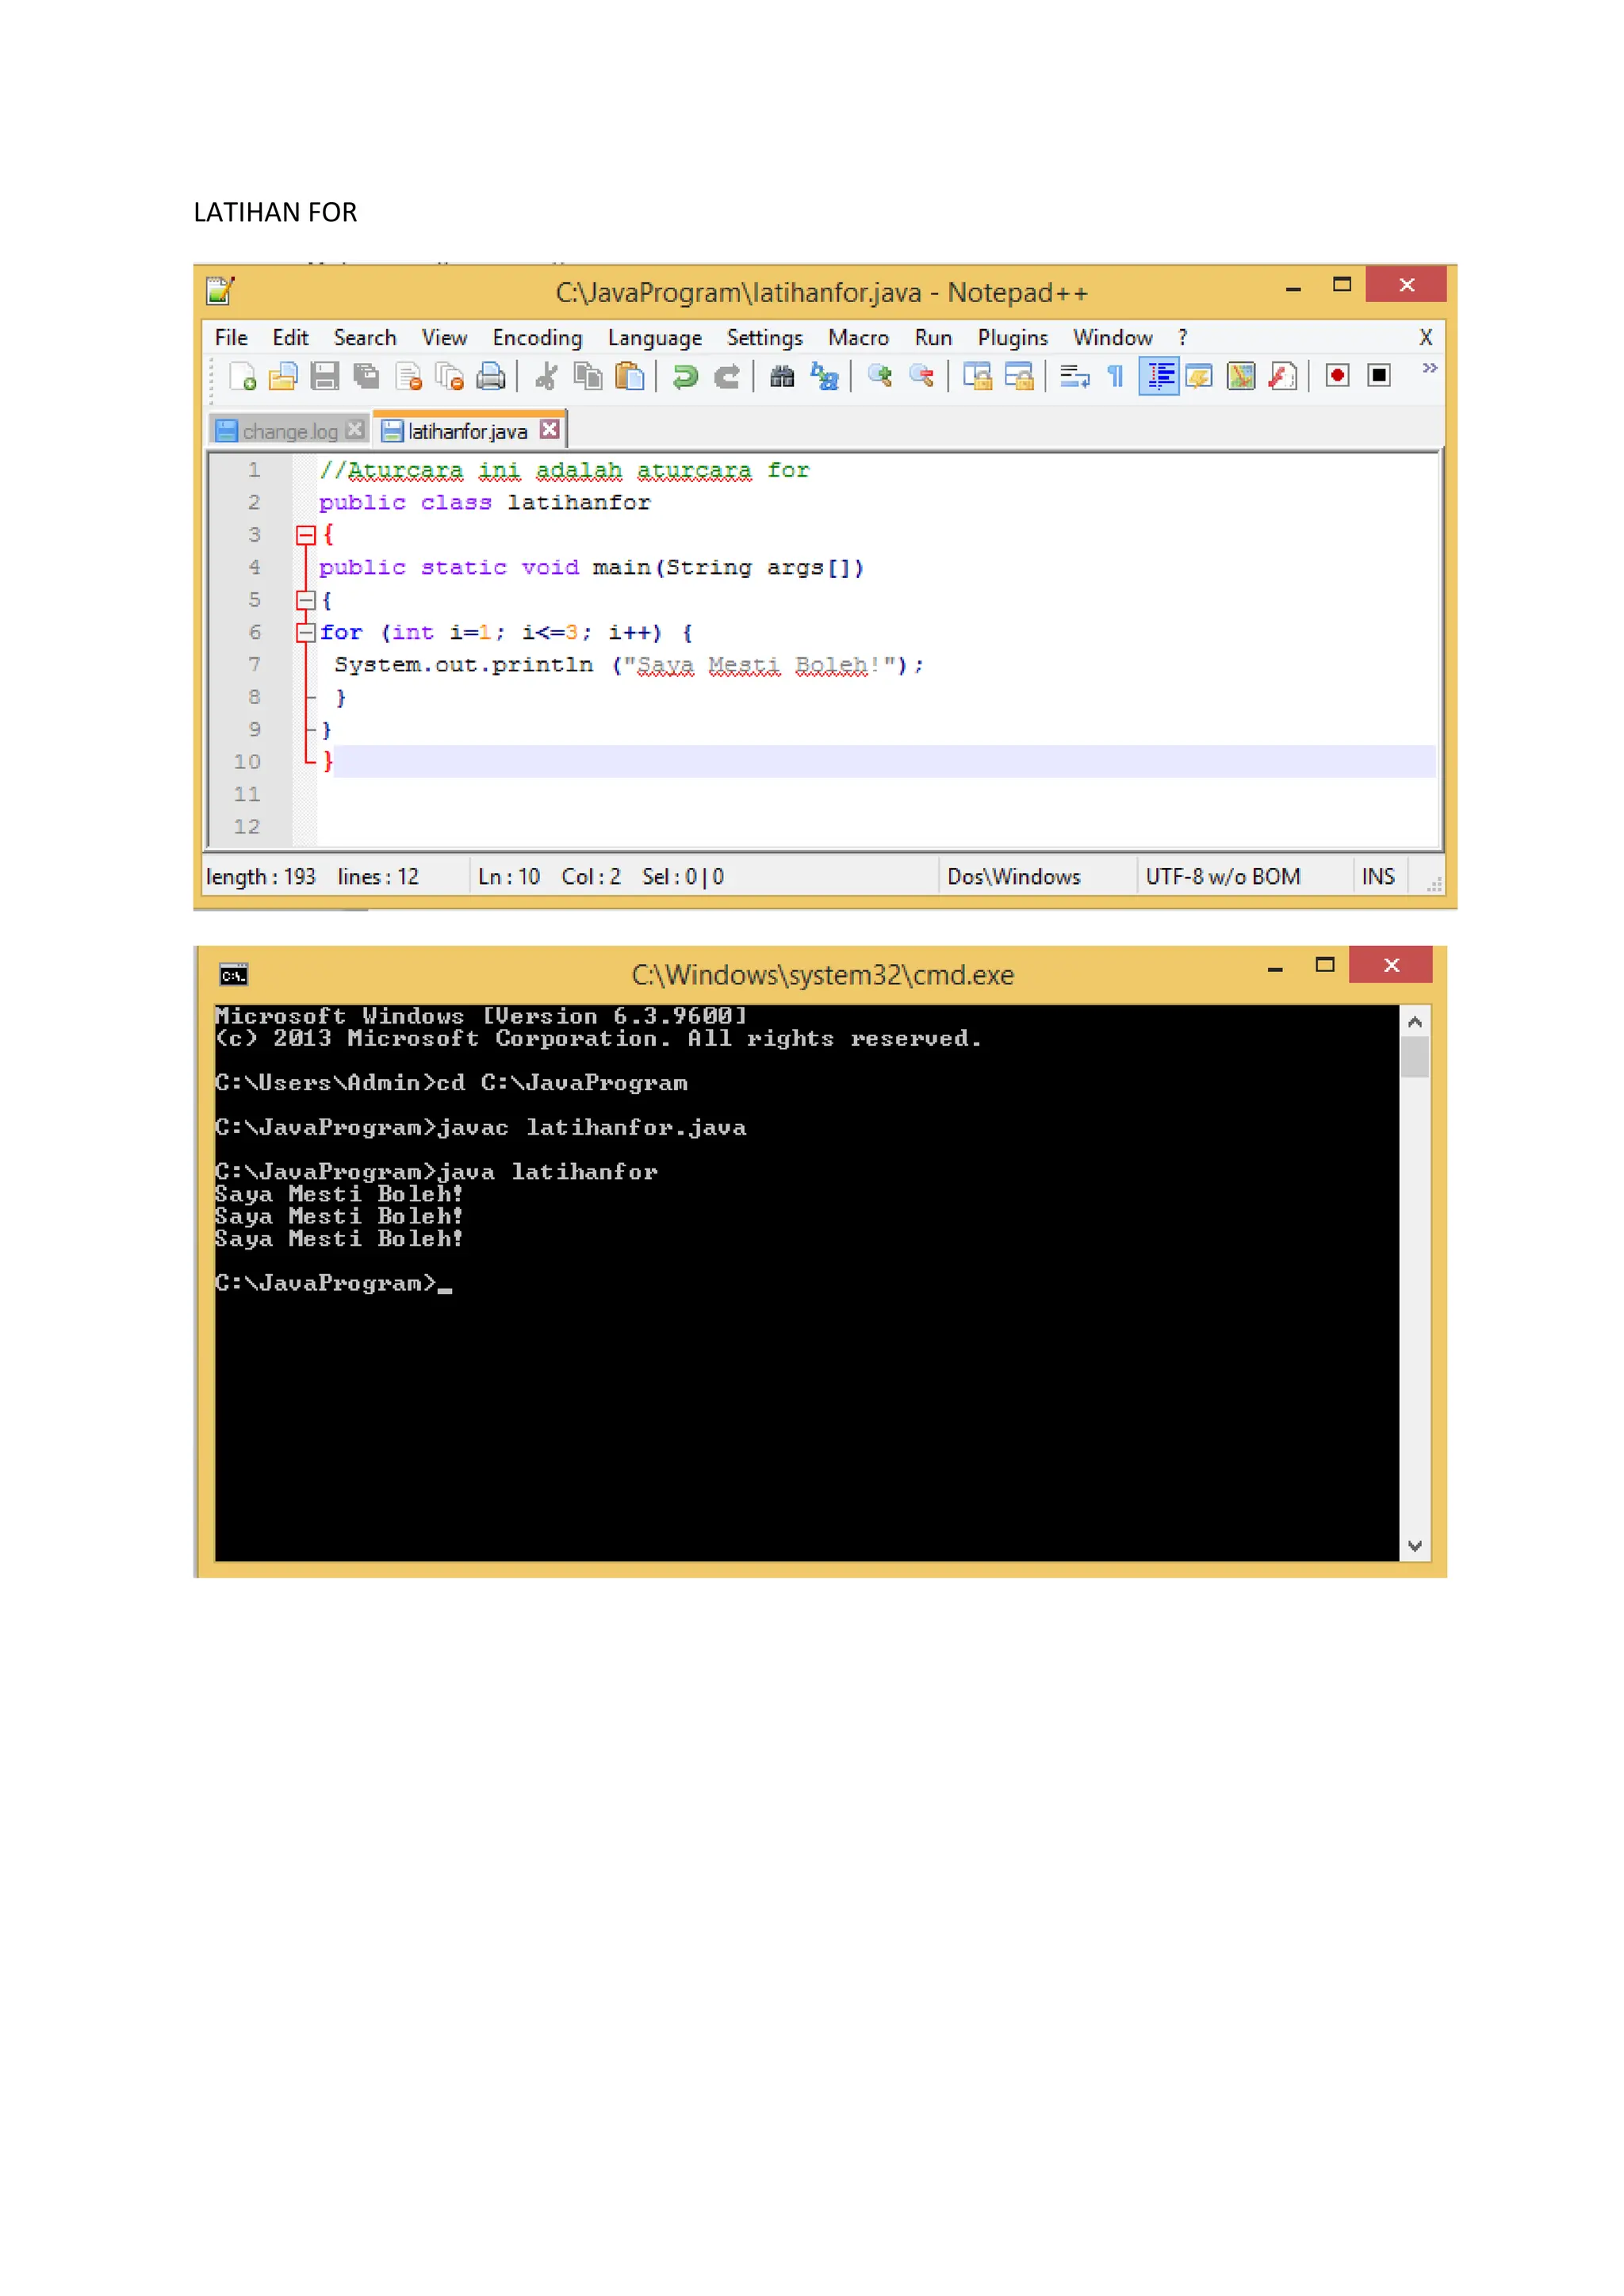Viewport: 1624px width, 2296px height.
Task: Click the Print icon
Action: tap(491, 376)
